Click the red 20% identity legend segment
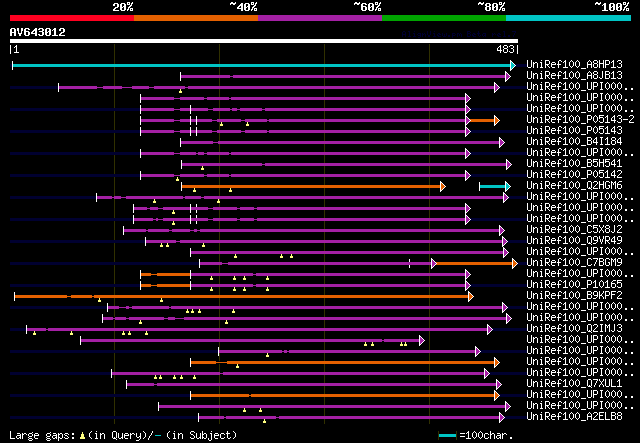This screenshot has width=640, height=443. pos(72,18)
